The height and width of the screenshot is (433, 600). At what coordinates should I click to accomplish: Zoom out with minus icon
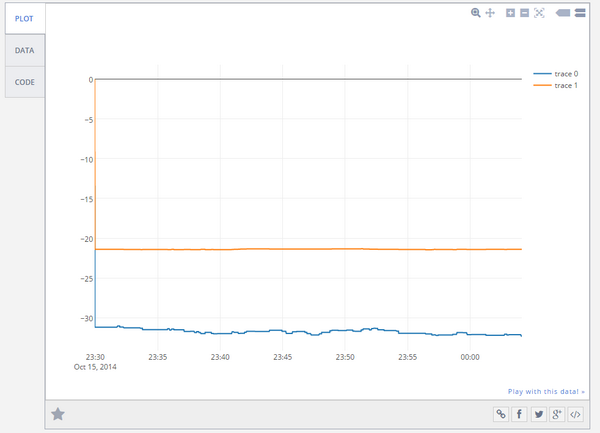525,13
